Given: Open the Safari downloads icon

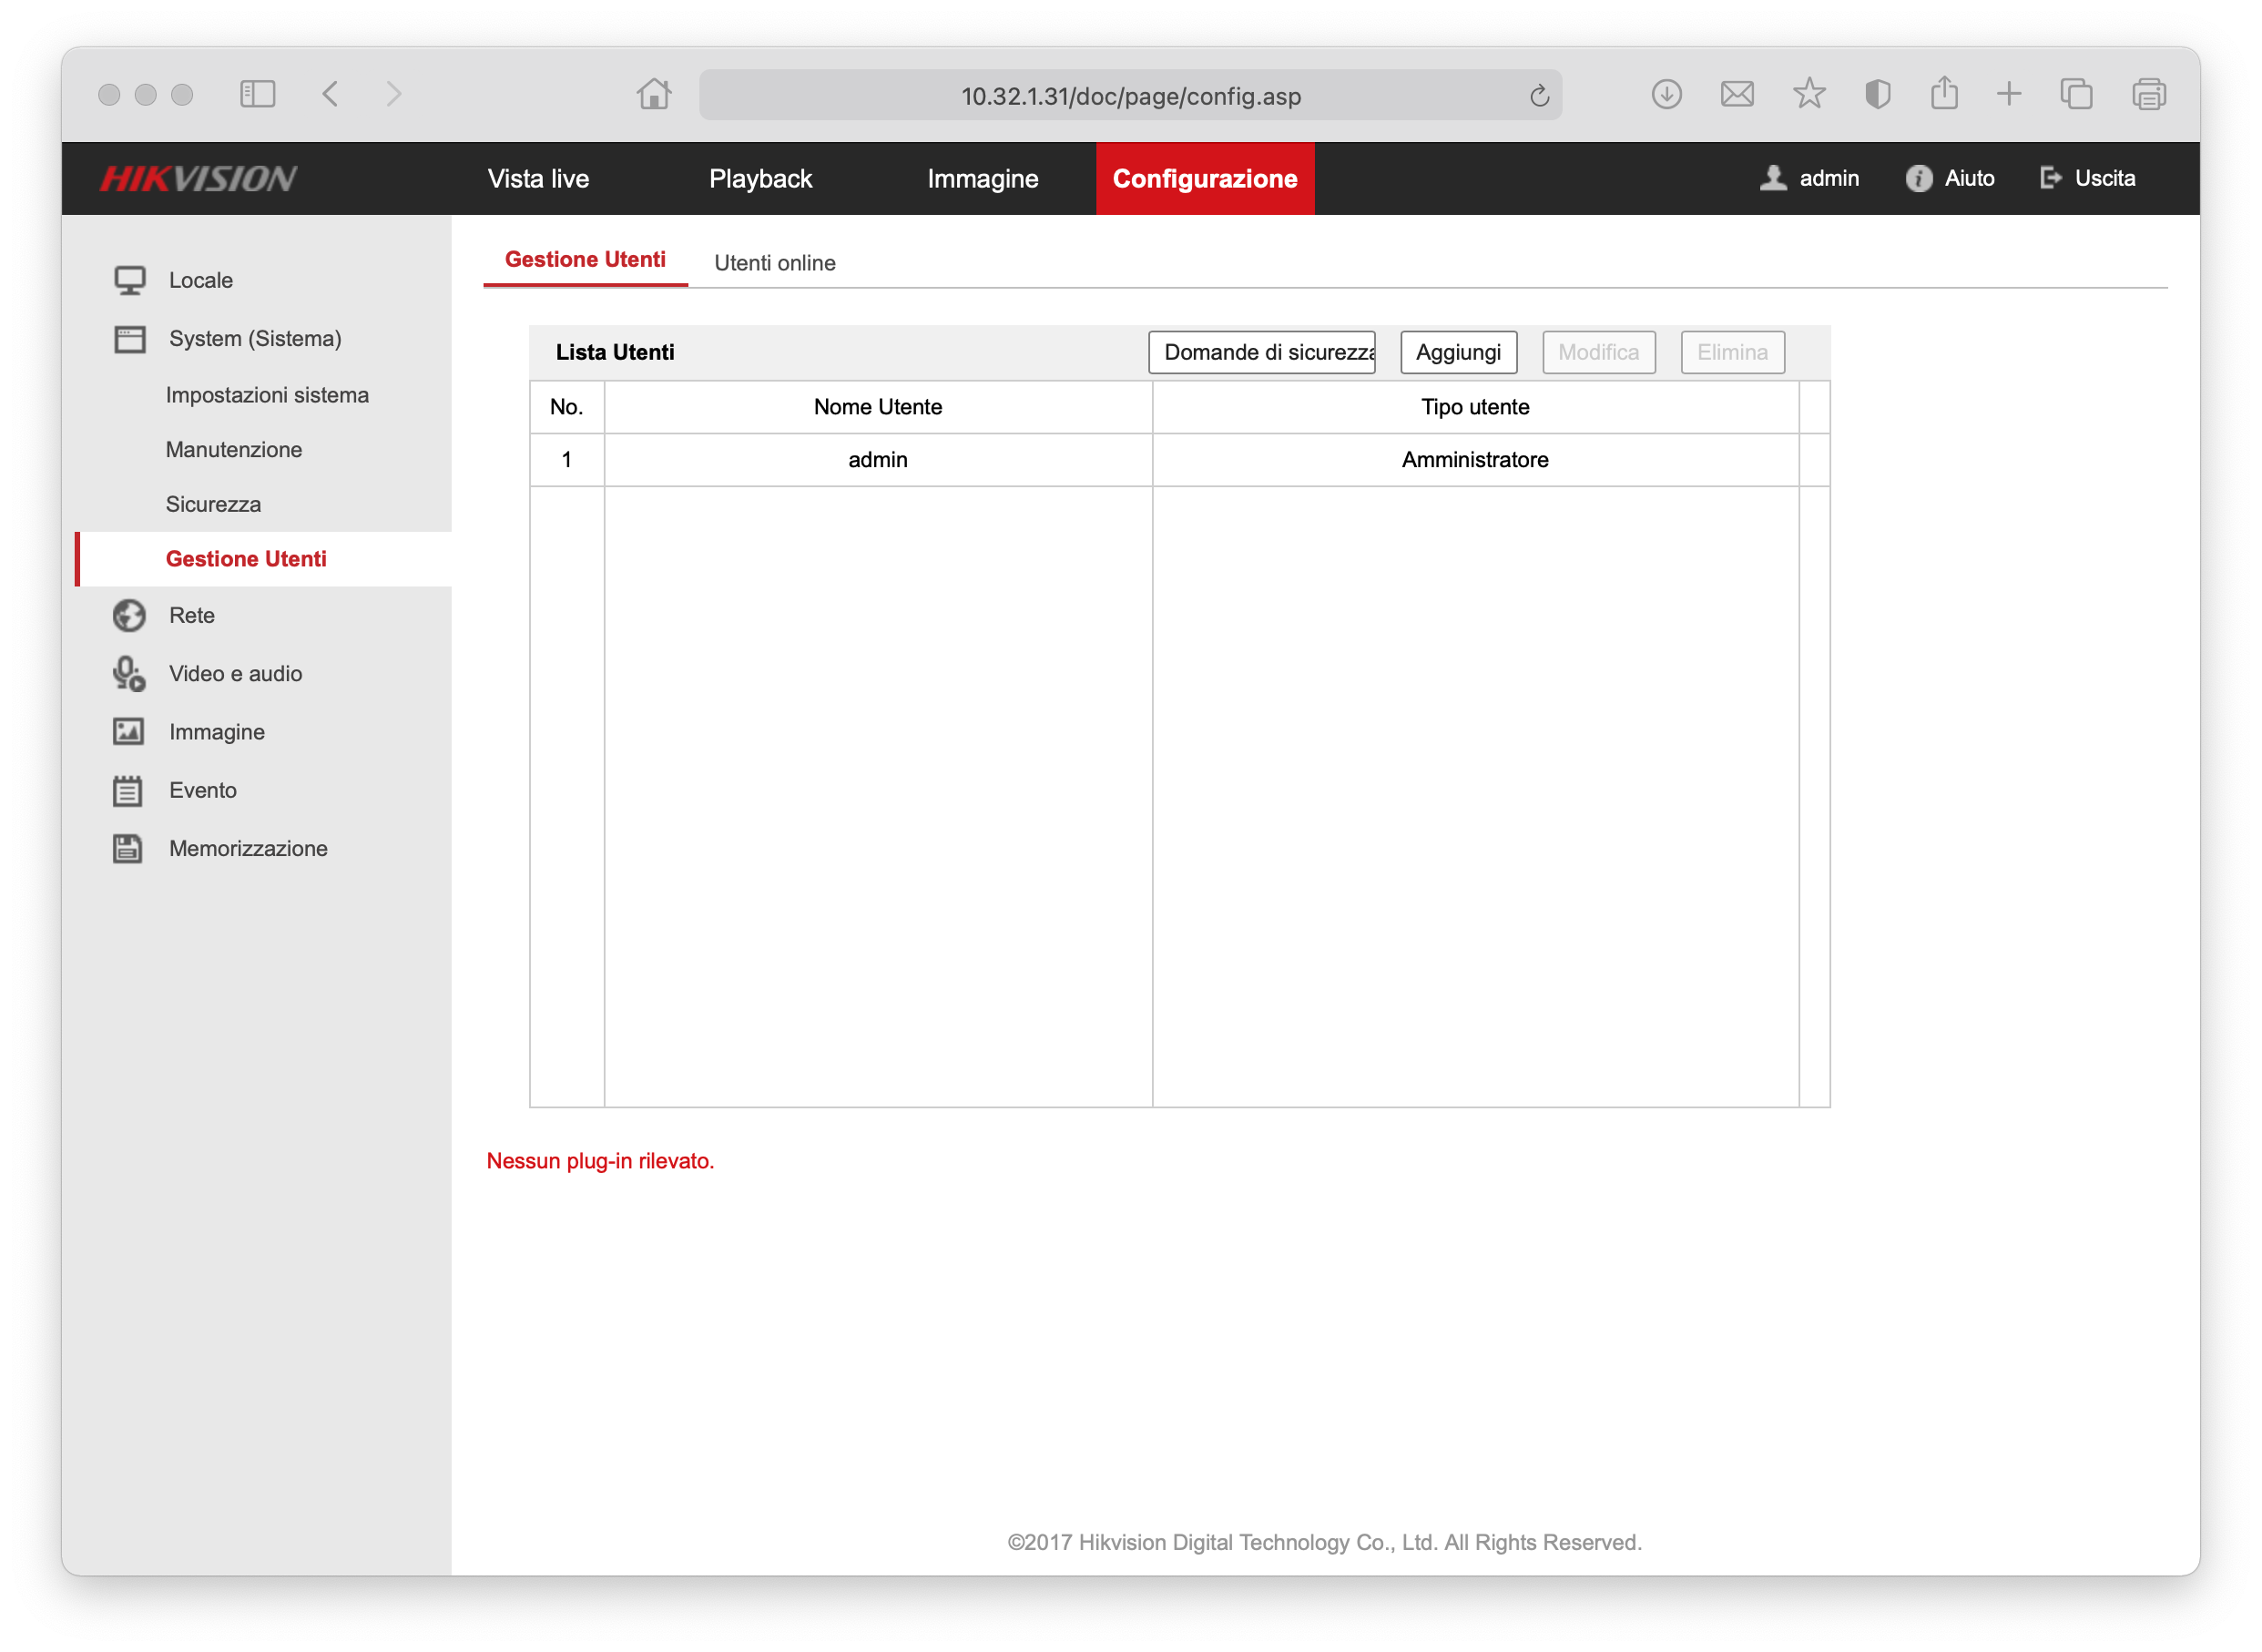Looking at the screenshot, I should pyautogui.click(x=1666, y=94).
